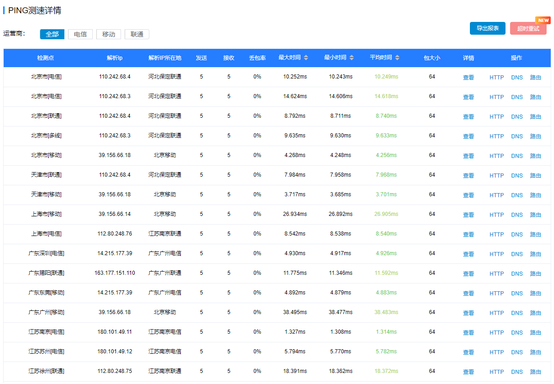Select IP cell 112.80.248.76

[x=115, y=234]
